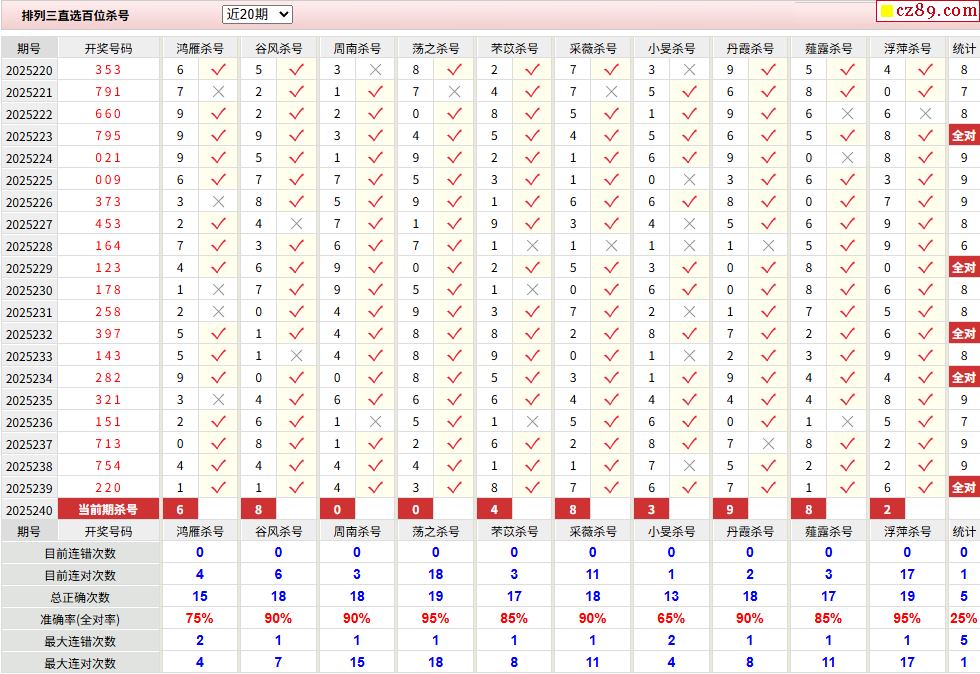Click the X mark in row 2025221 under 鸿雁杀号
Viewport: 980px width, 674px height.
point(218,92)
